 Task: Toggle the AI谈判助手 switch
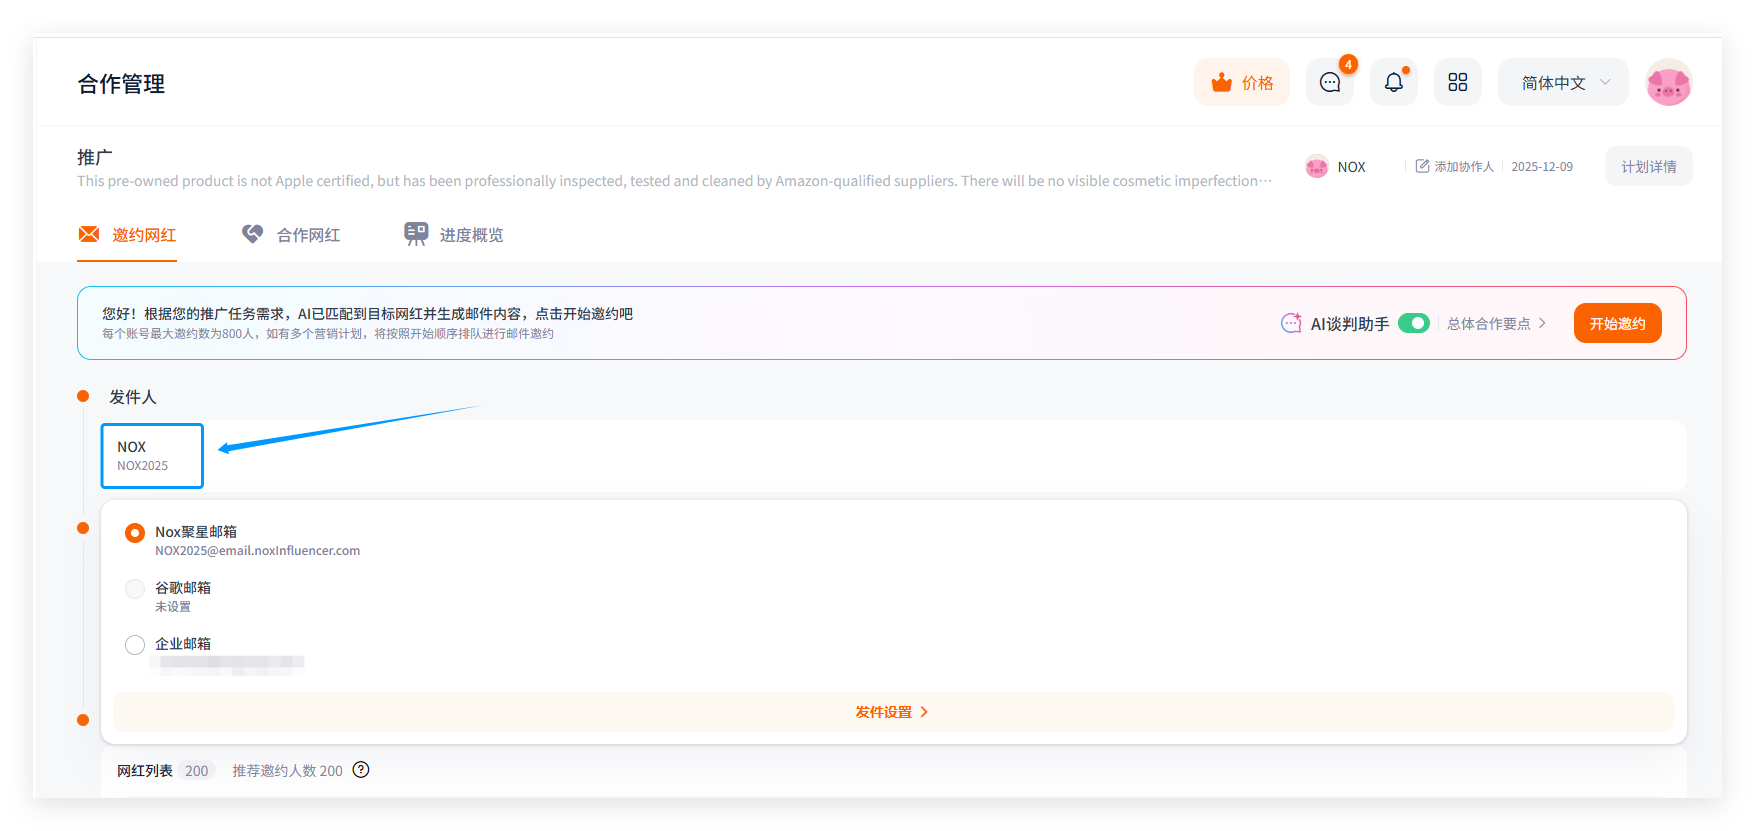[1413, 323]
